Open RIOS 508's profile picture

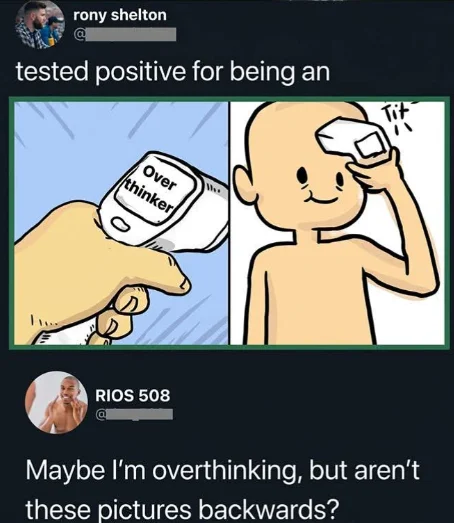click(57, 402)
